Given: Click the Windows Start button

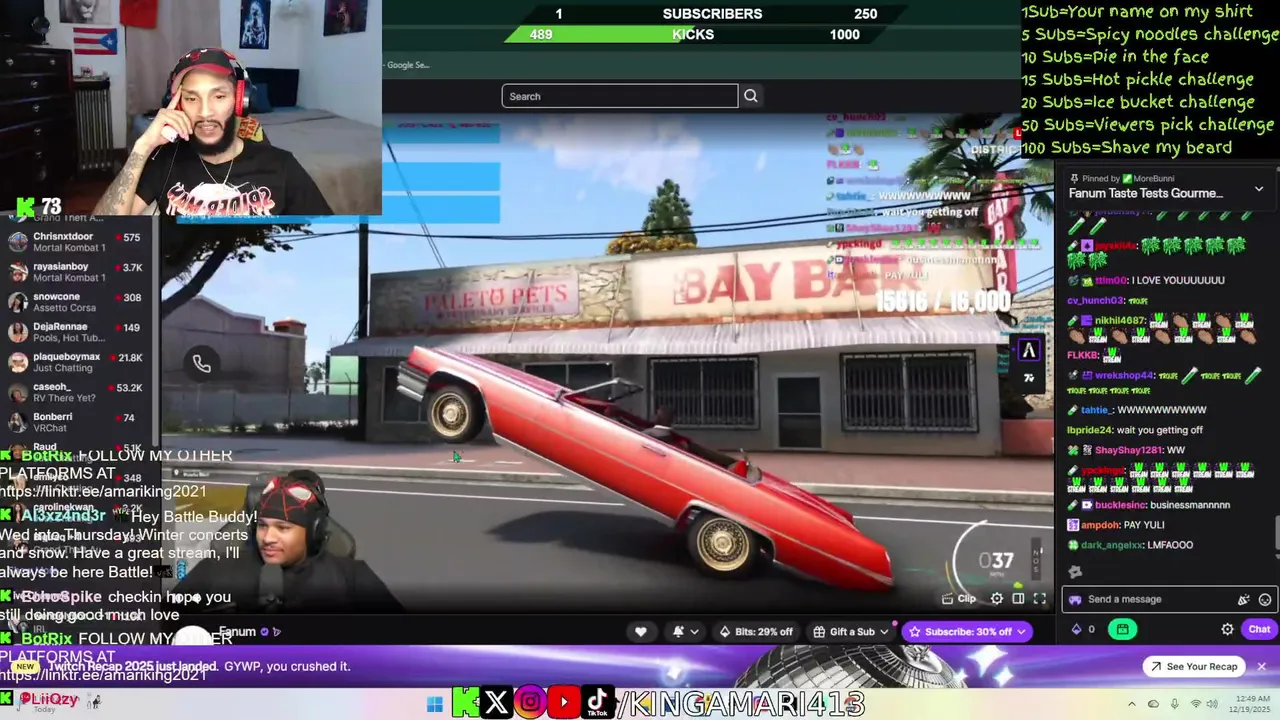Looking at the screenshot, I should (434, 704).
